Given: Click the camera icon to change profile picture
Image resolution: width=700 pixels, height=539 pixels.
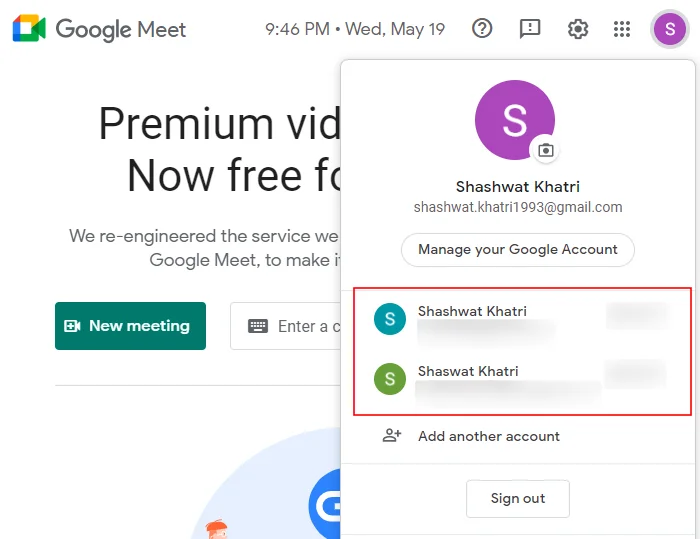Looking at the screenshot, I should (546, 150).
